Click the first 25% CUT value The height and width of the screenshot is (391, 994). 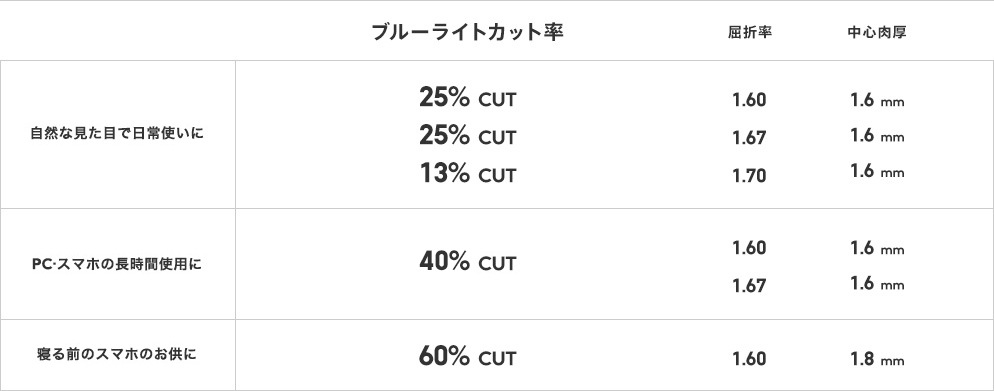click(467, 98)
